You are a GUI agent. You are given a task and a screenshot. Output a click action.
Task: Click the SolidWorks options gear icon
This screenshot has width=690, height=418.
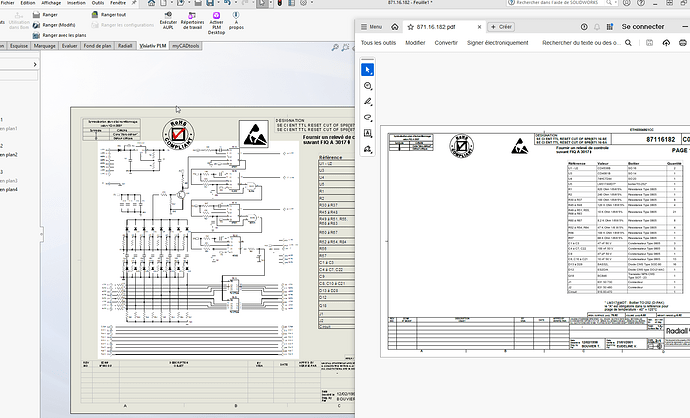point(303,3)
